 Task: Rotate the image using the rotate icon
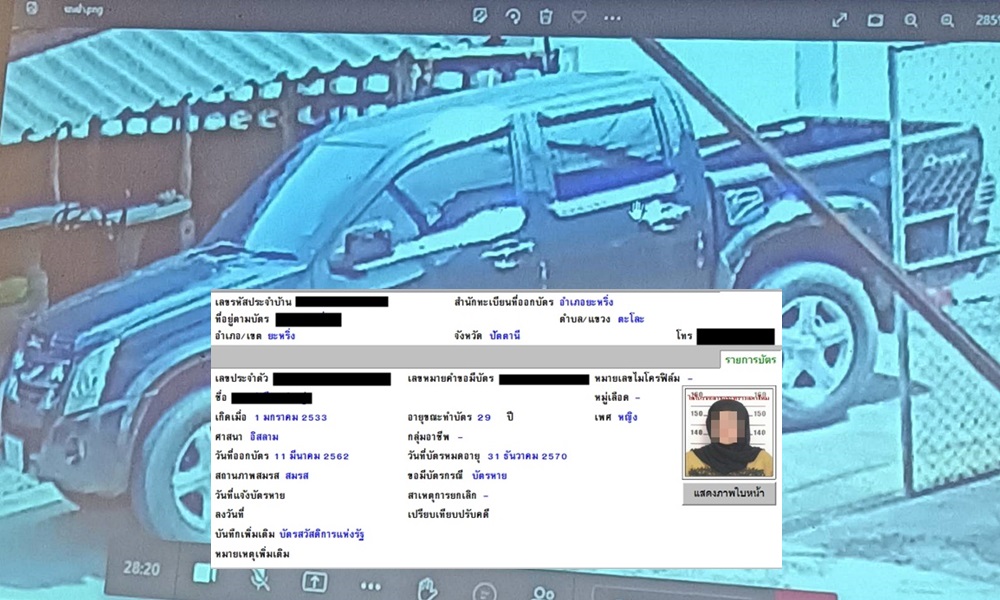[x=512, y=16]
